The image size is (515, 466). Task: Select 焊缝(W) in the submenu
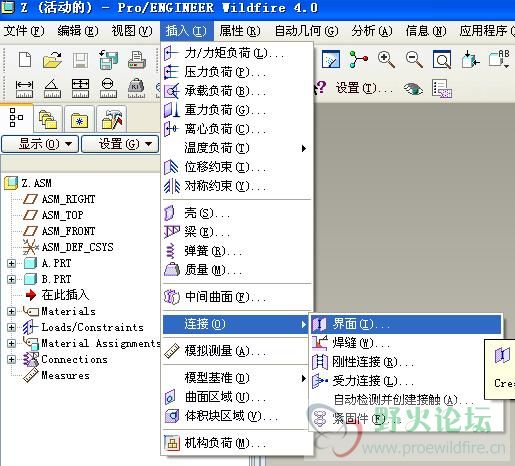[x=406, y=343]
